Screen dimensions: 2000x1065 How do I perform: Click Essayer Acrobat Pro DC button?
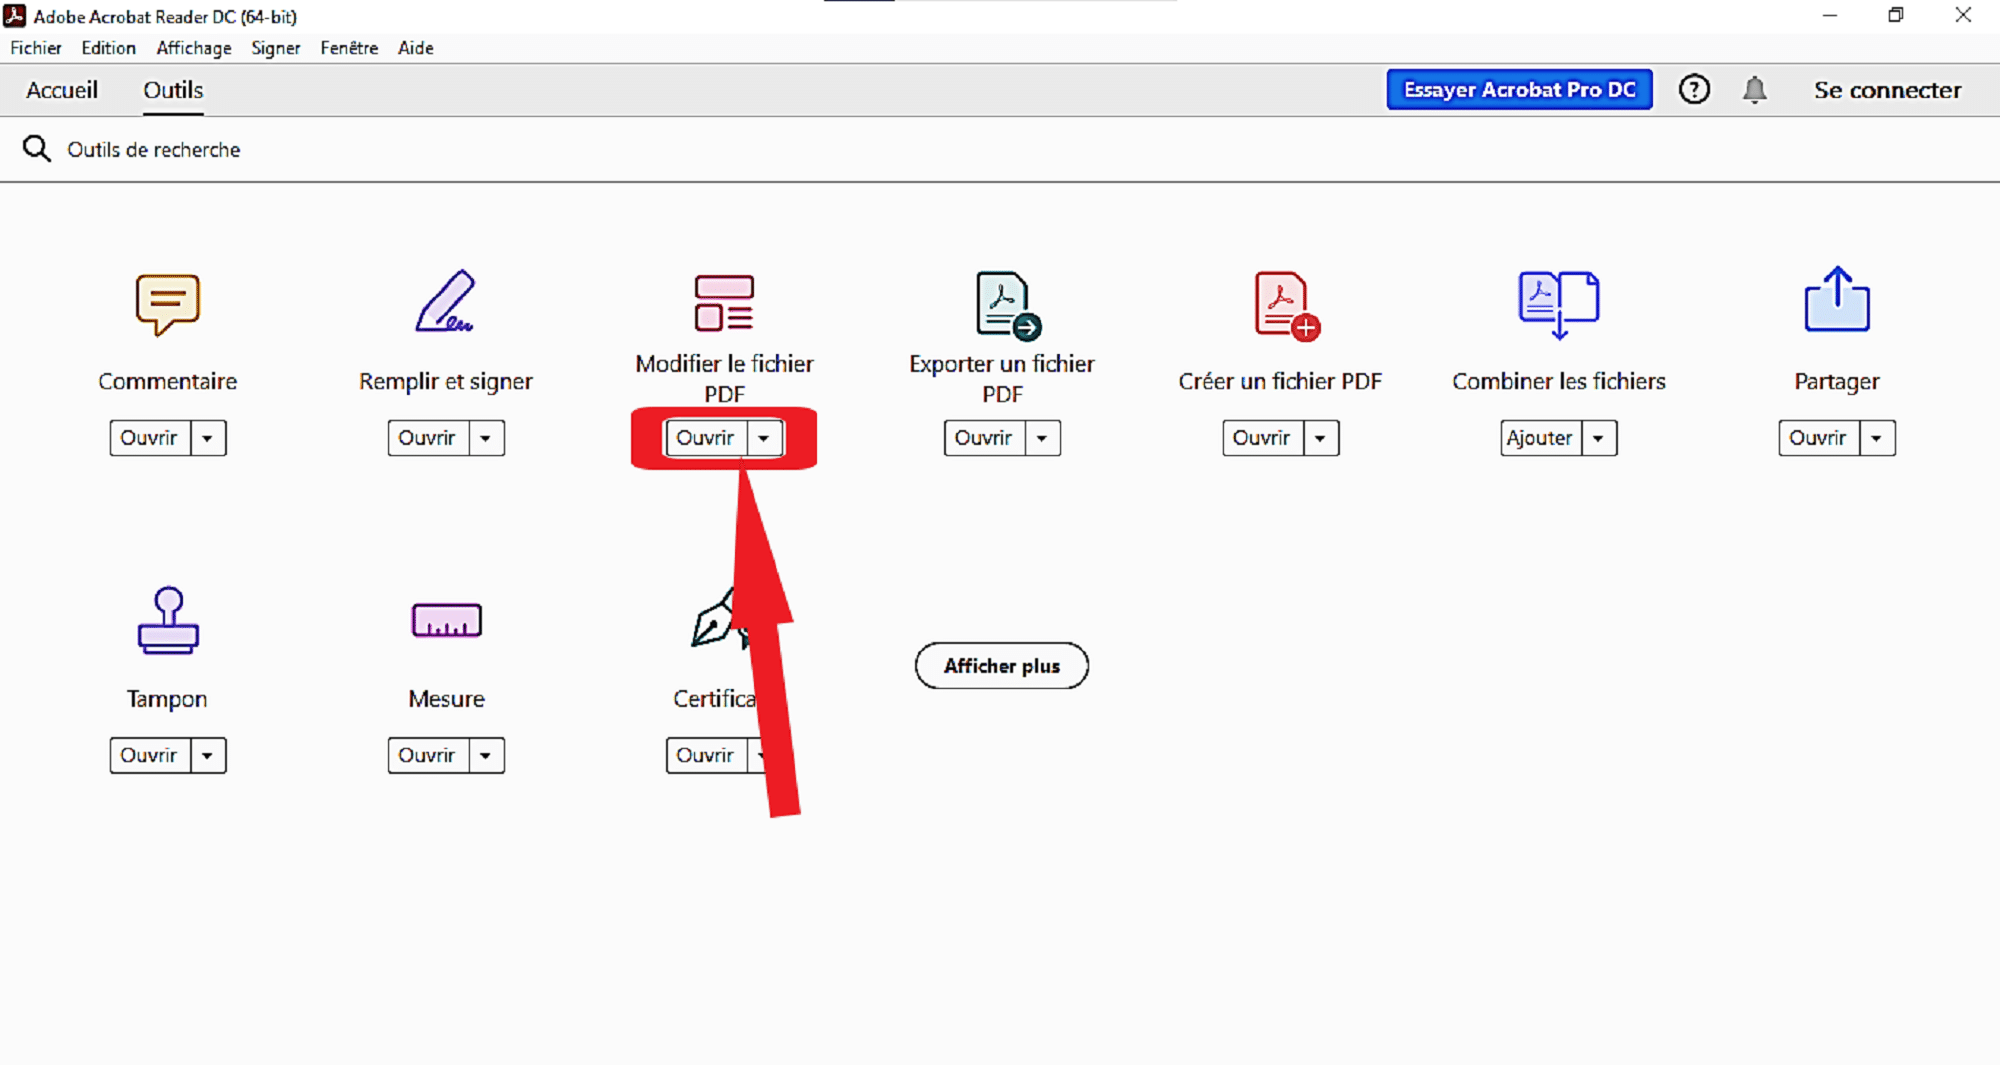pos(1519,90)
